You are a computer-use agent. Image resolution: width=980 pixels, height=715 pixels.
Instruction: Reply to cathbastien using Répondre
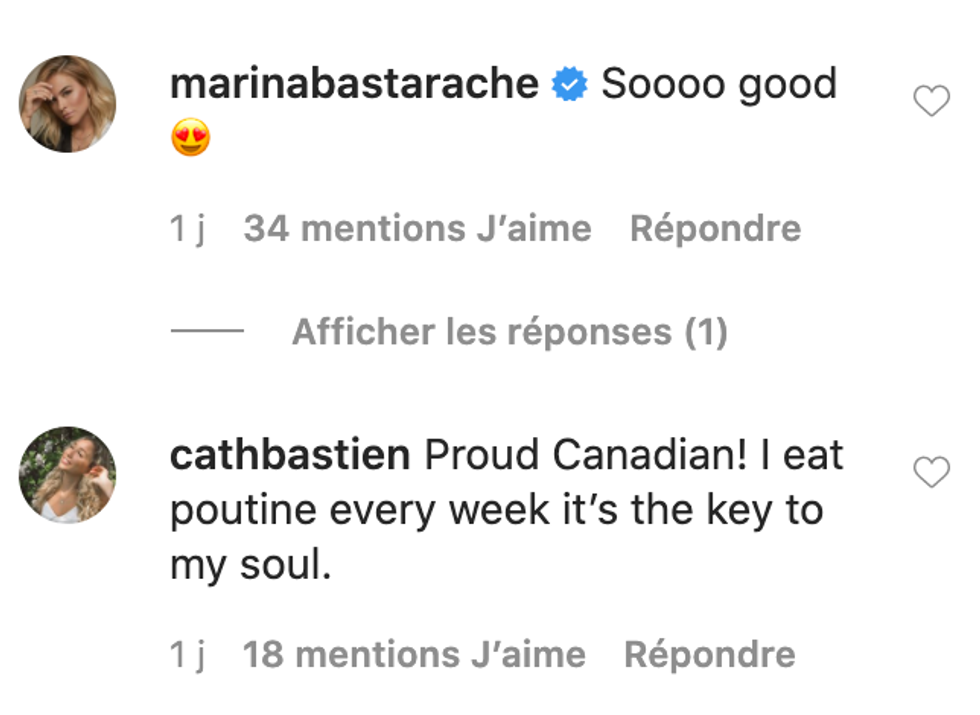(709, 655)
